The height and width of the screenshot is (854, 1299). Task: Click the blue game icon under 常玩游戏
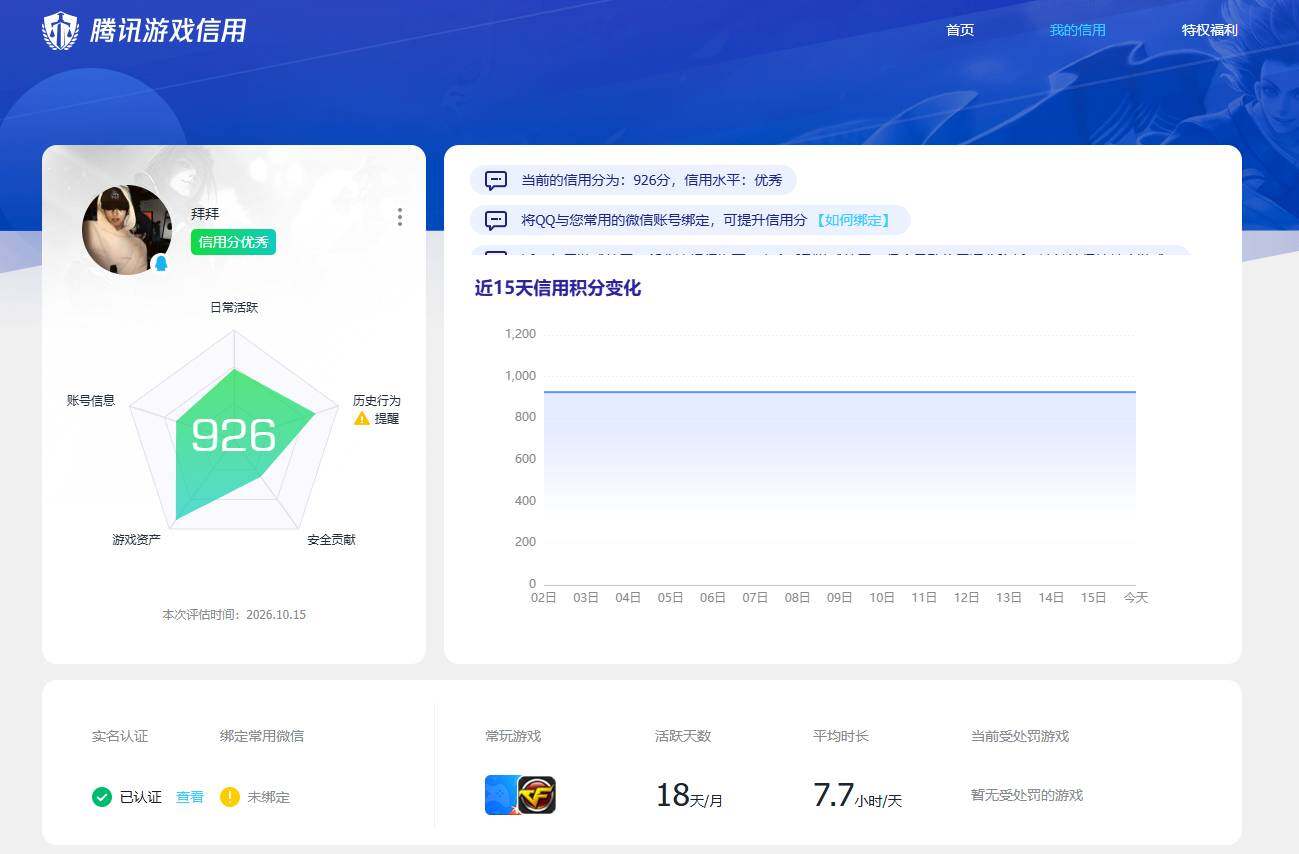coord(501,795)
